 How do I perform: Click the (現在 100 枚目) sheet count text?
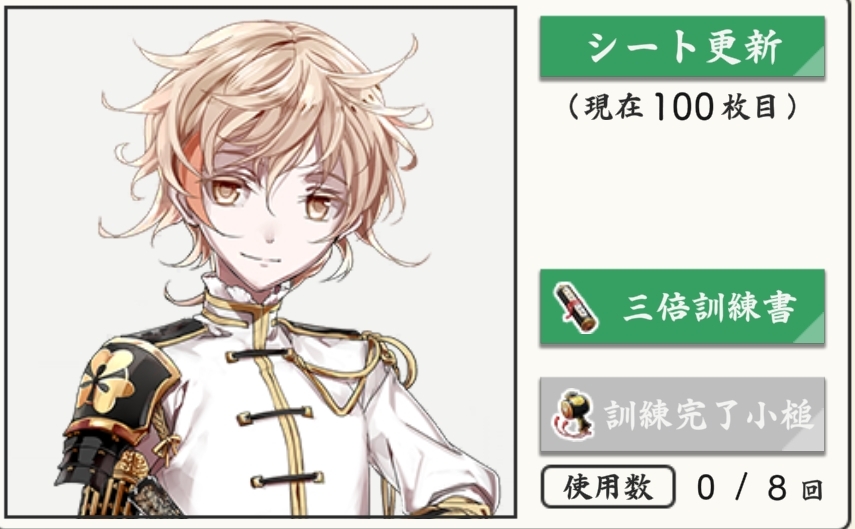click(x=682, y=106)
